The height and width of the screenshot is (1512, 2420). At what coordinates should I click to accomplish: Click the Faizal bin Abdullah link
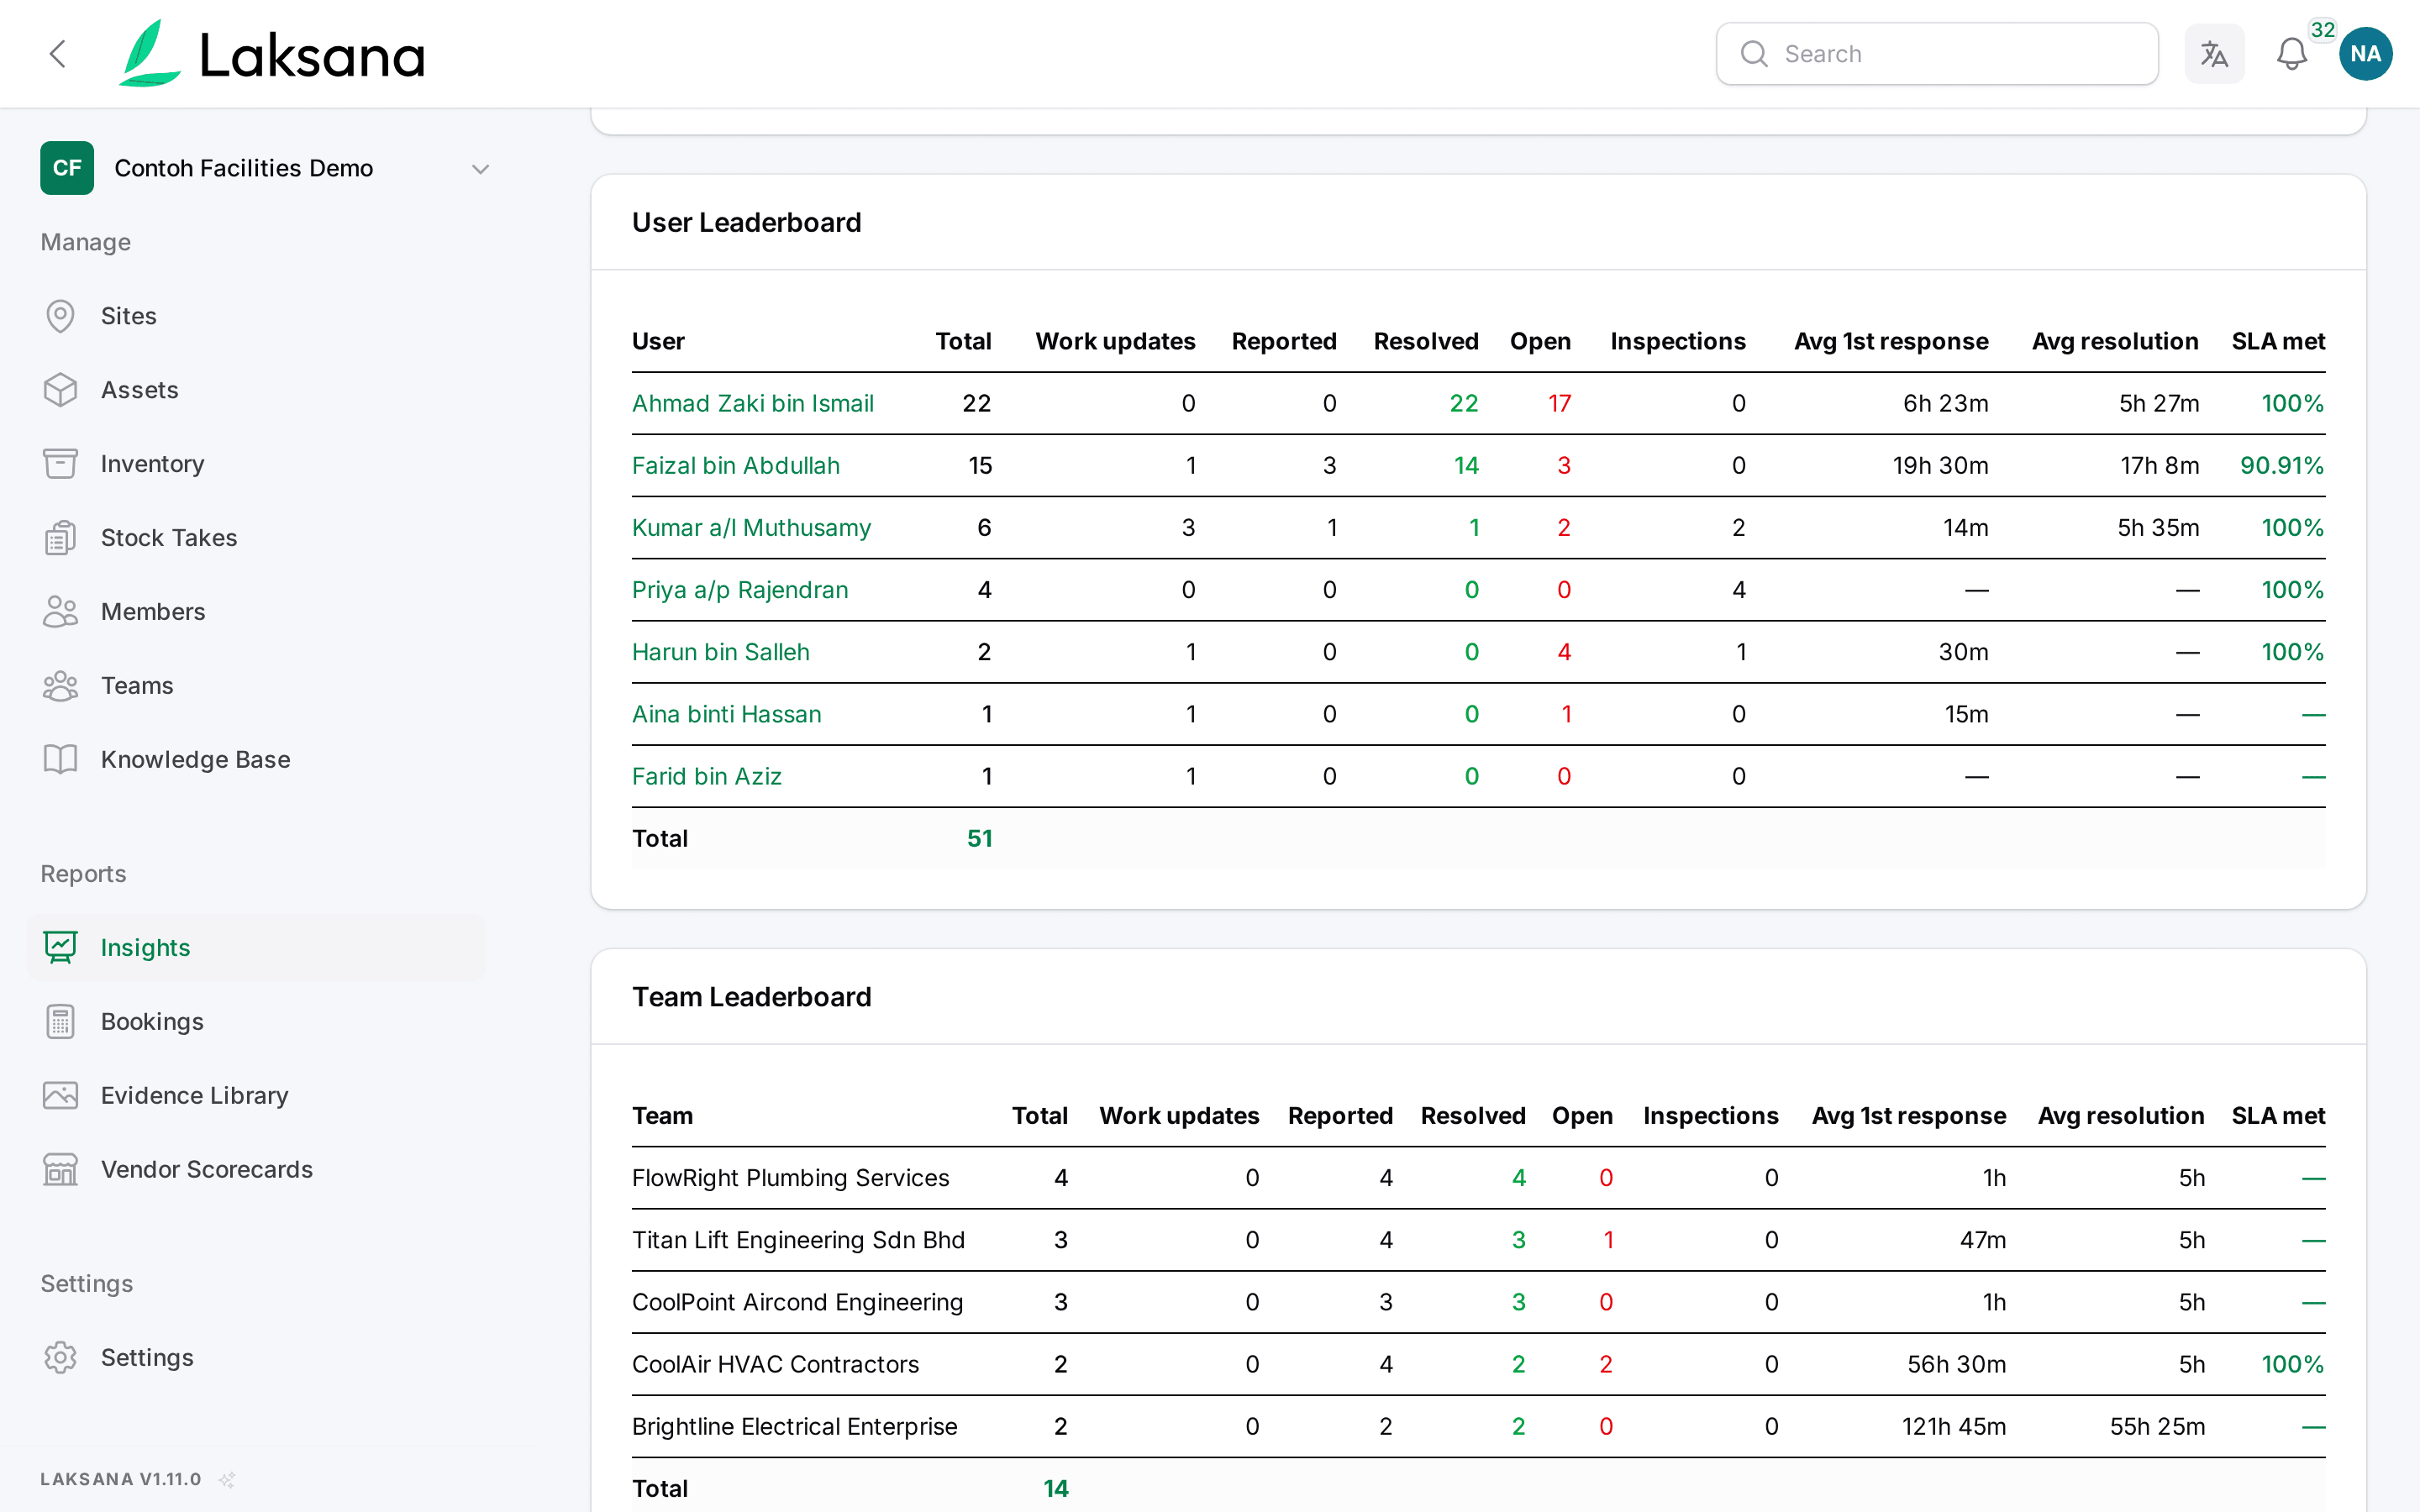coord(735,465)
